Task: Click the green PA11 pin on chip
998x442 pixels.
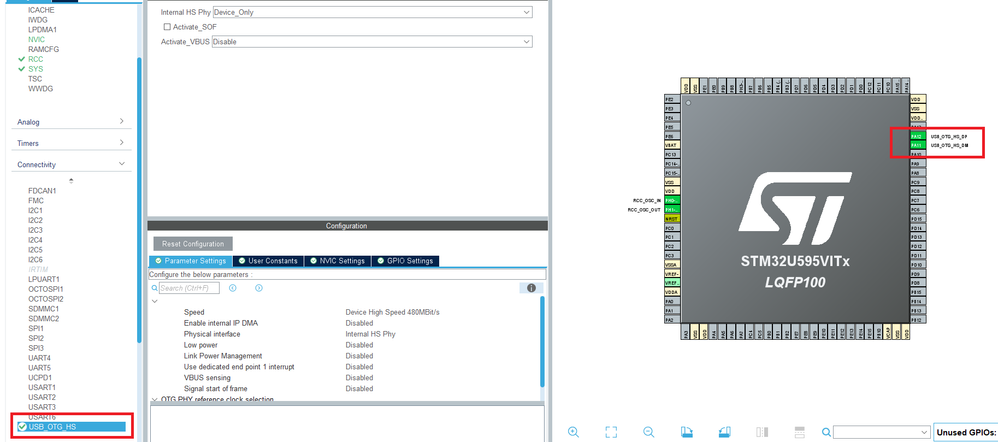Action: point(916,145)
